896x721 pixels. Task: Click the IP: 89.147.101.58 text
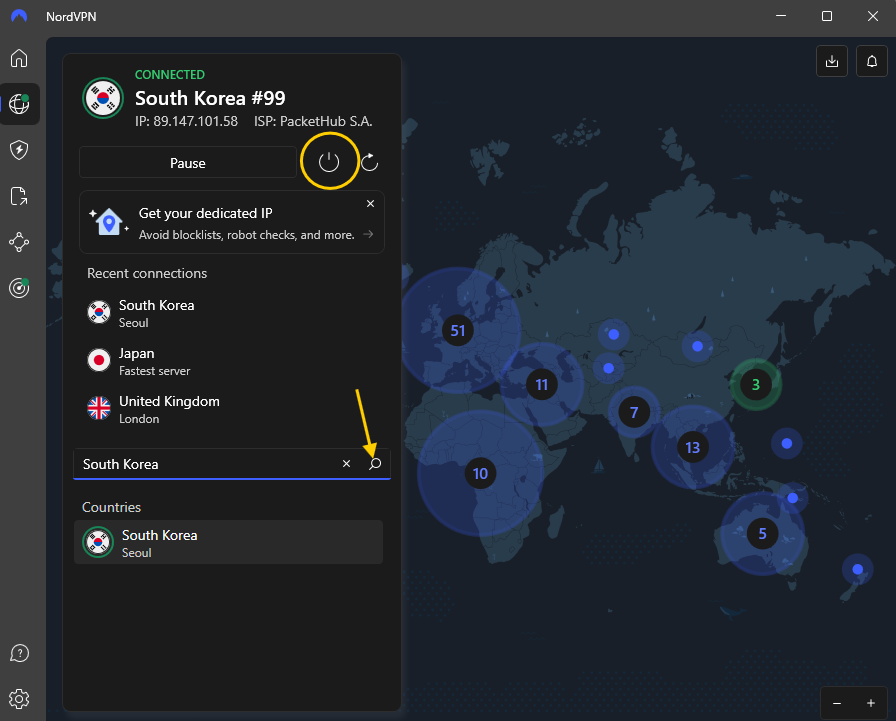[x=186, y=121]
